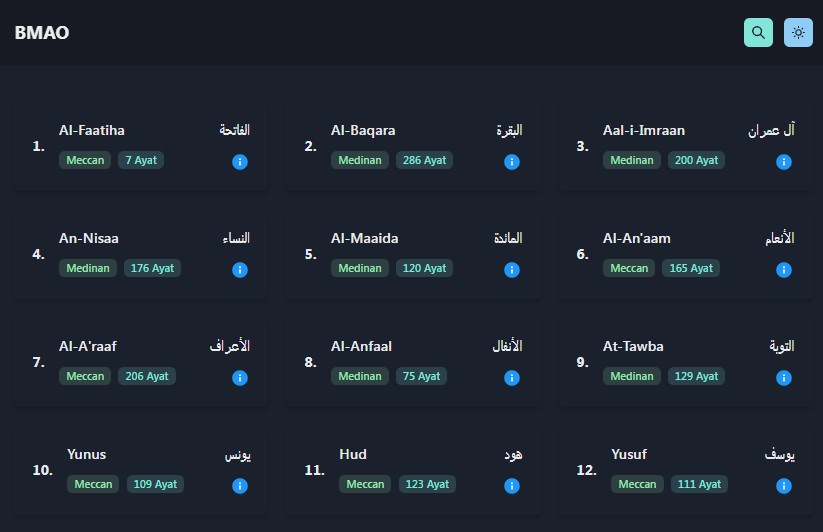Click the BMAO site logo
The image size is (823, 532).
click(x=42, y=33)
